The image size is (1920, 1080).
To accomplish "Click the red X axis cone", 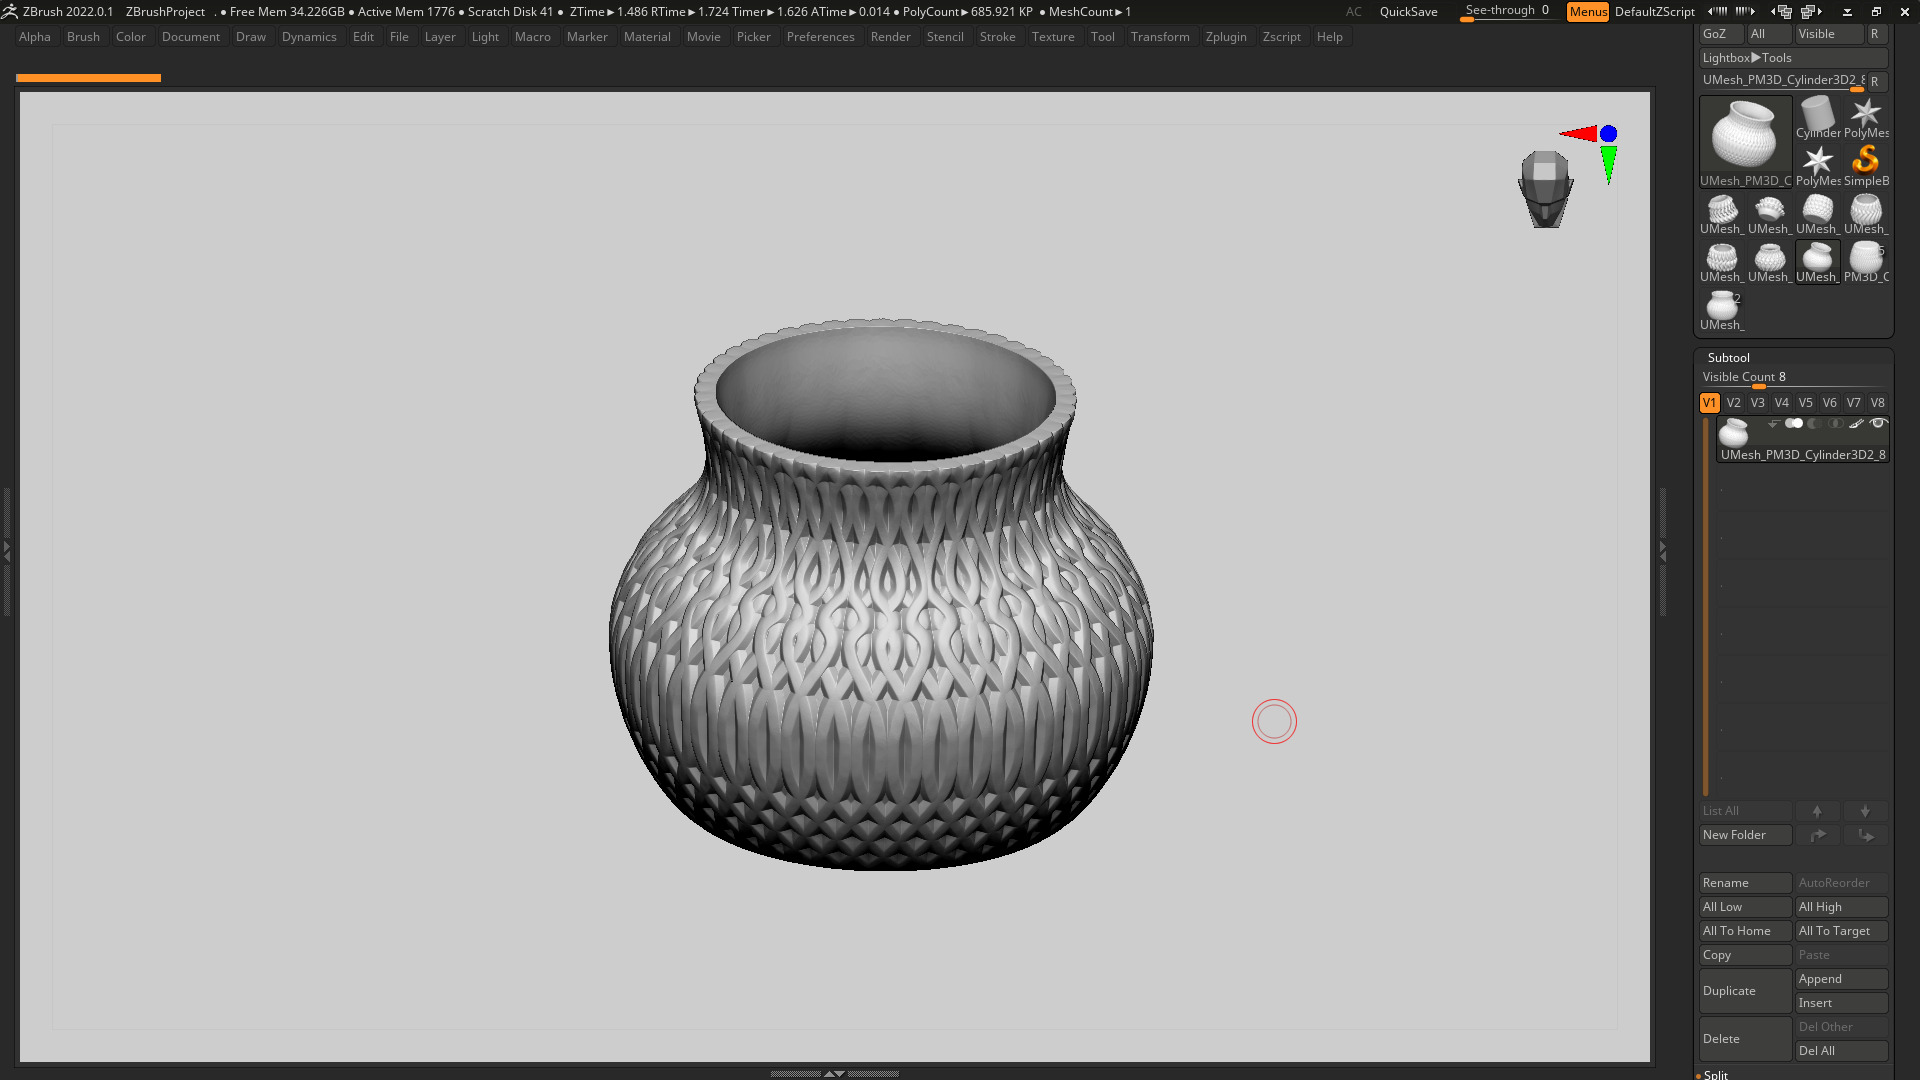I will [x=1579, y=133].
